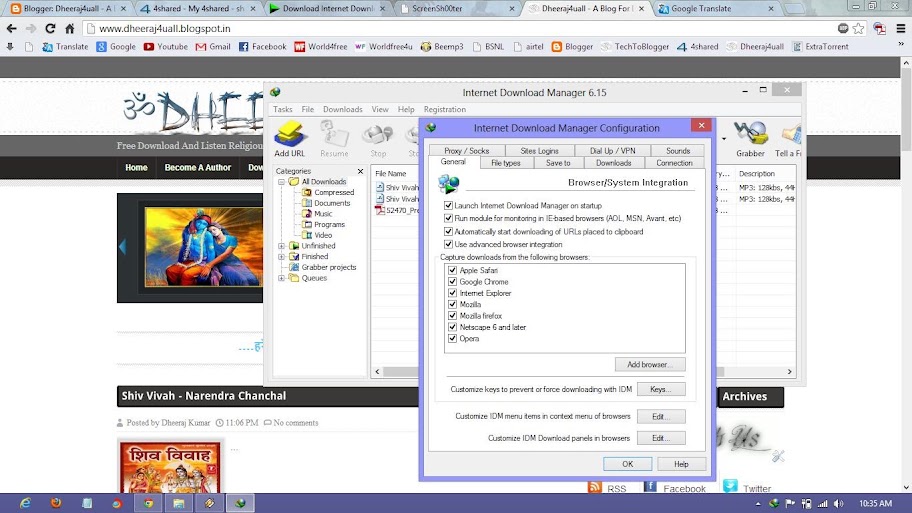This screenshot has width=912, height=513.
Task: Toggle the Google Chrome browser checkbox
Action: (x=453, y=282)
